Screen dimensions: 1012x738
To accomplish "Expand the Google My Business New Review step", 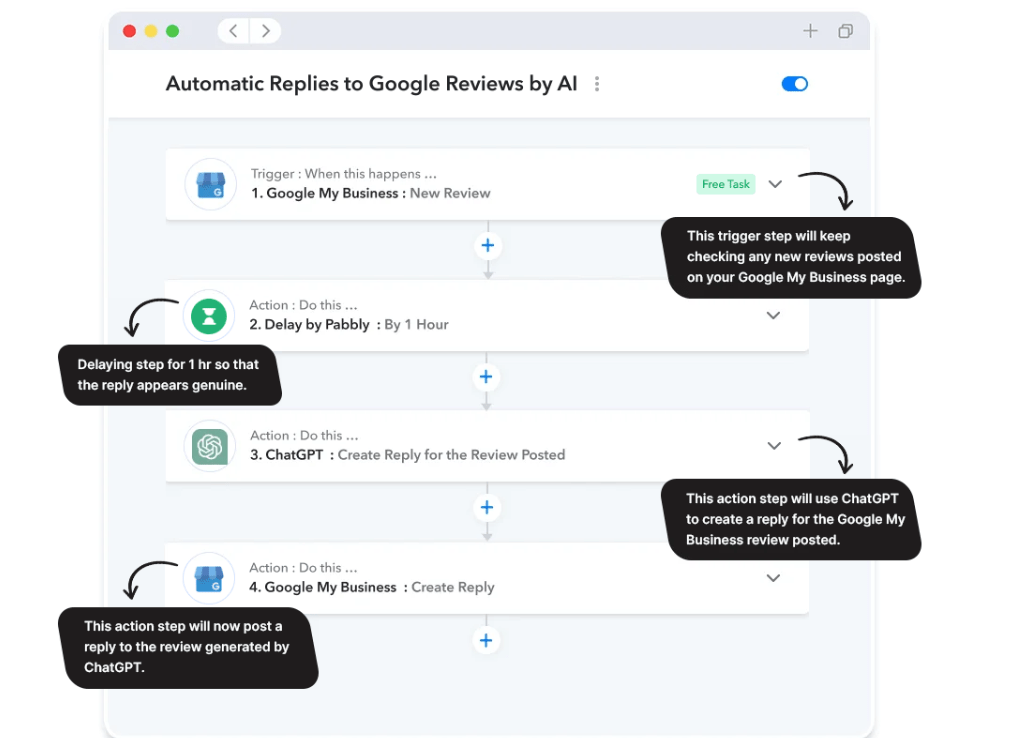I will point(775,184).
